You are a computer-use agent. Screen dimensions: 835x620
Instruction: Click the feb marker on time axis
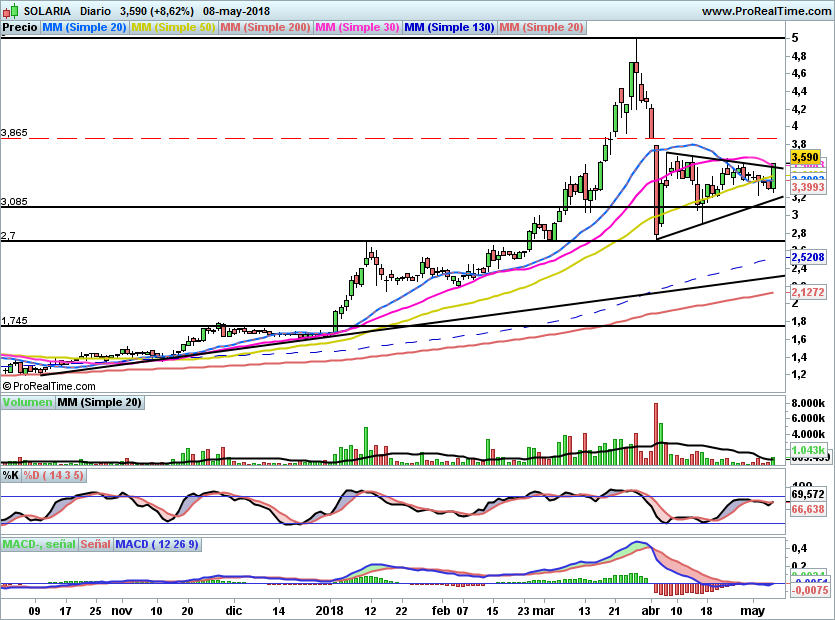(440, 610)
